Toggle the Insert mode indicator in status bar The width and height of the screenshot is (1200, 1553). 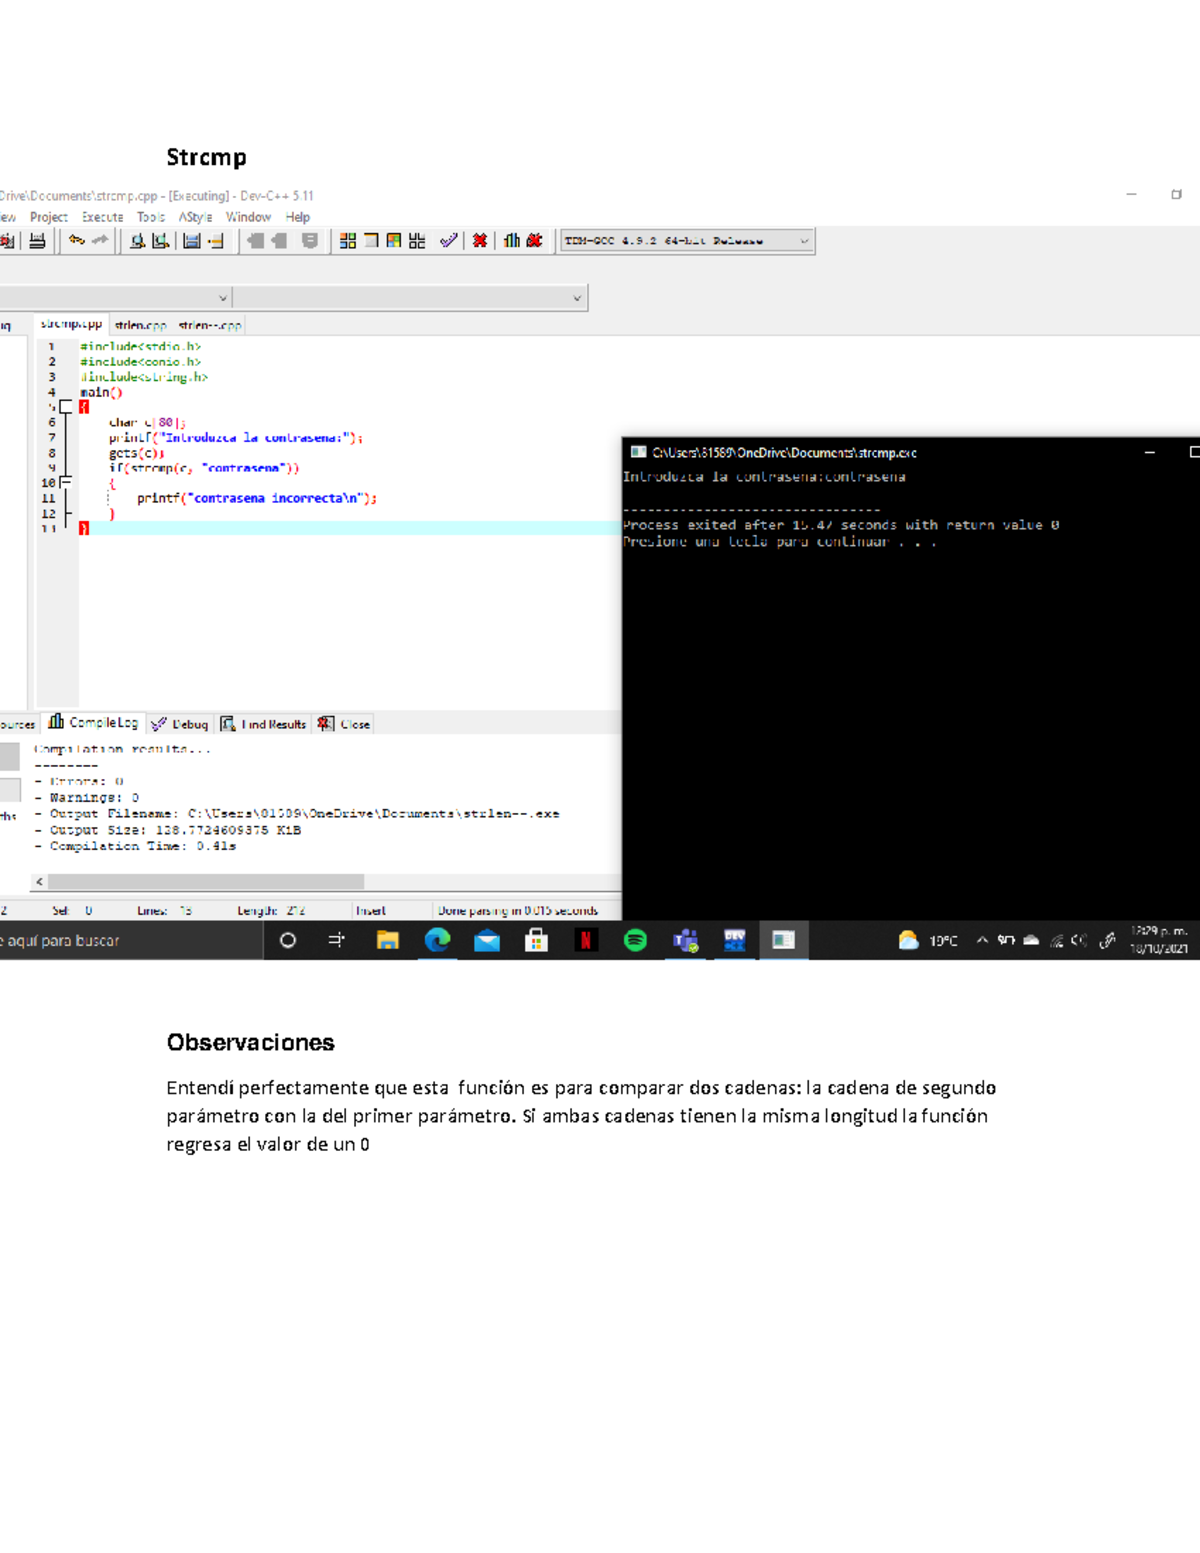tap(372, 910)
